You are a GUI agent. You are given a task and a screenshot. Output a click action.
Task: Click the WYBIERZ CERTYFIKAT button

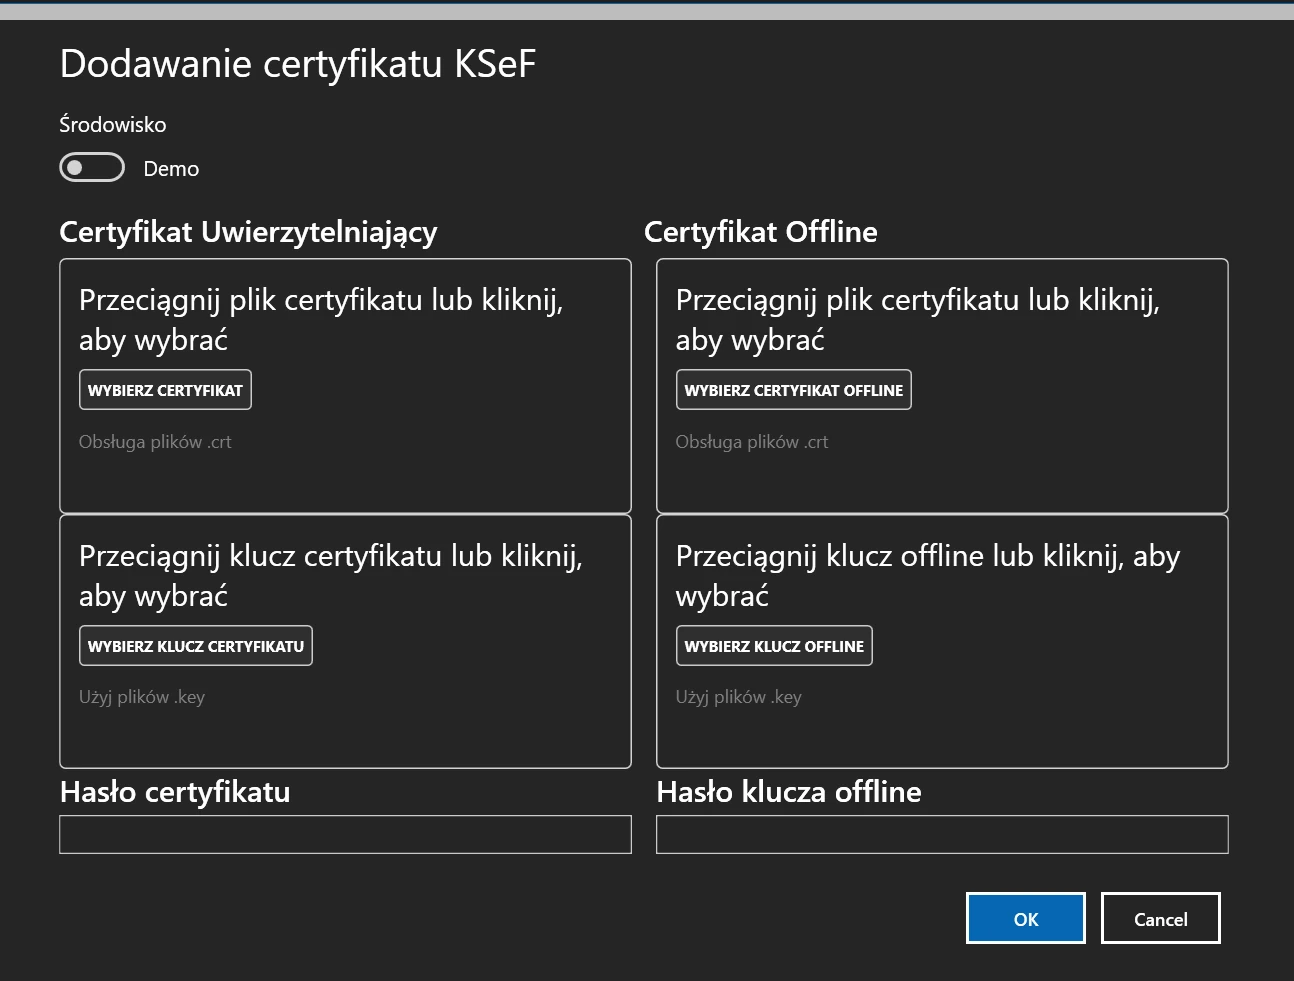[165, 390]
